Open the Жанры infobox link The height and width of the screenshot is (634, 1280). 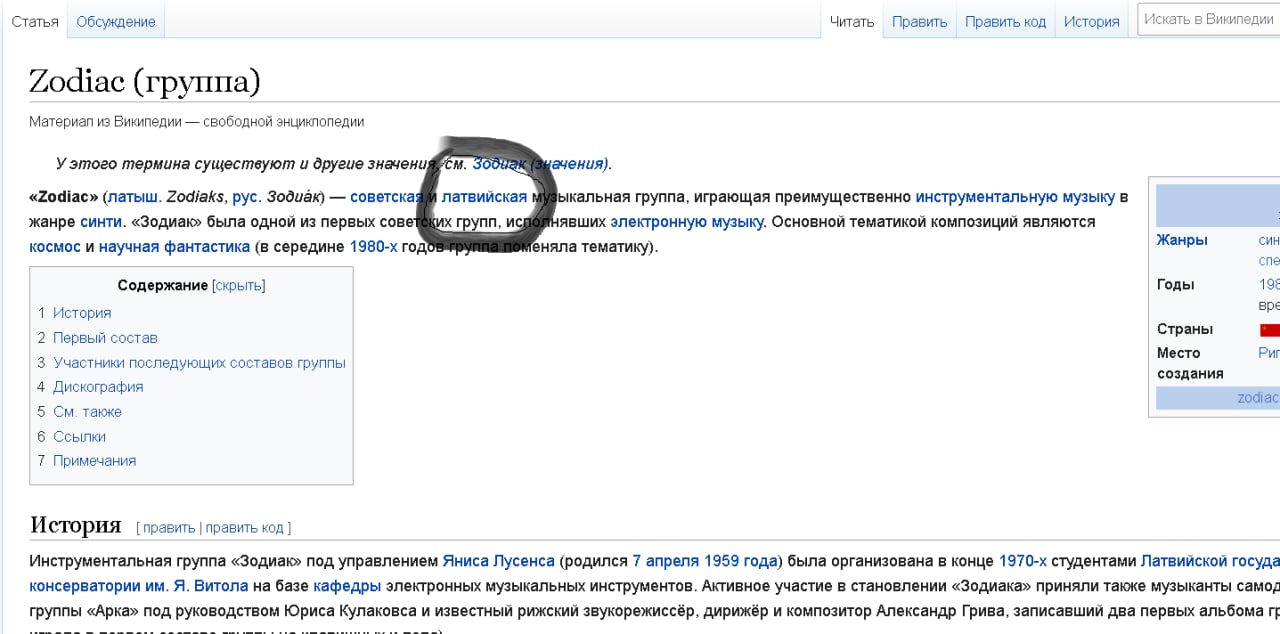coord(1182,240)
